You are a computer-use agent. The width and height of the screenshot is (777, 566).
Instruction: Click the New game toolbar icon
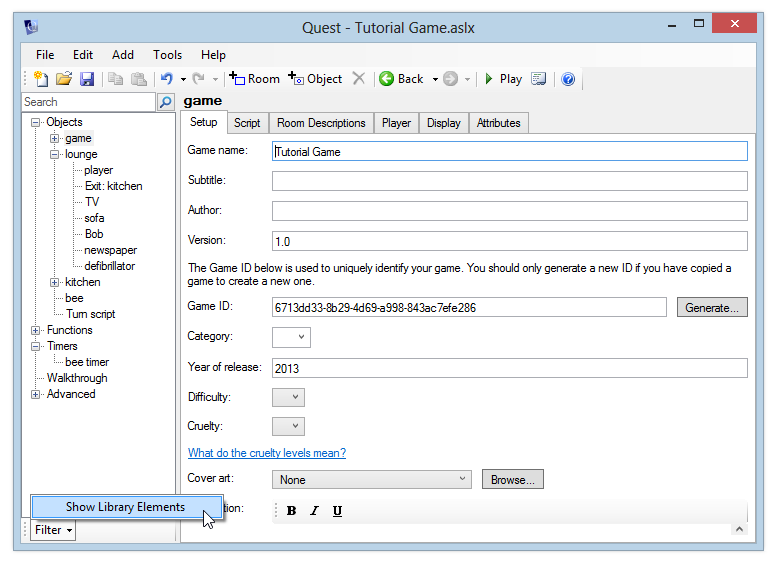pyautogui.click(x=41, y=79)
